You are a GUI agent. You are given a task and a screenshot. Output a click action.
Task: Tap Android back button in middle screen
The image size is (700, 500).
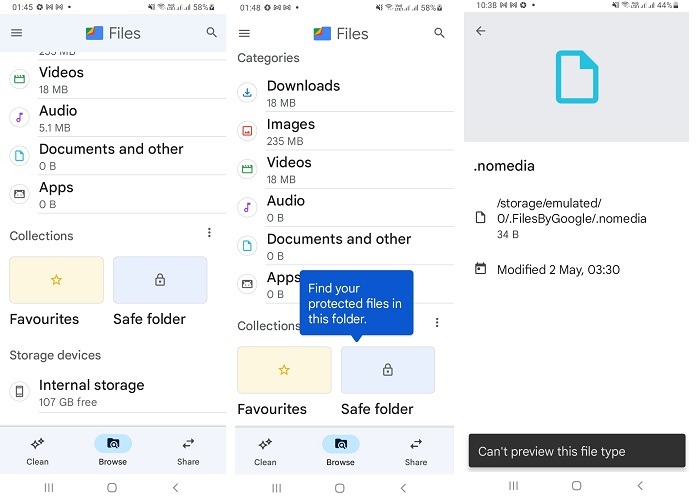click(x=403, y=488)
